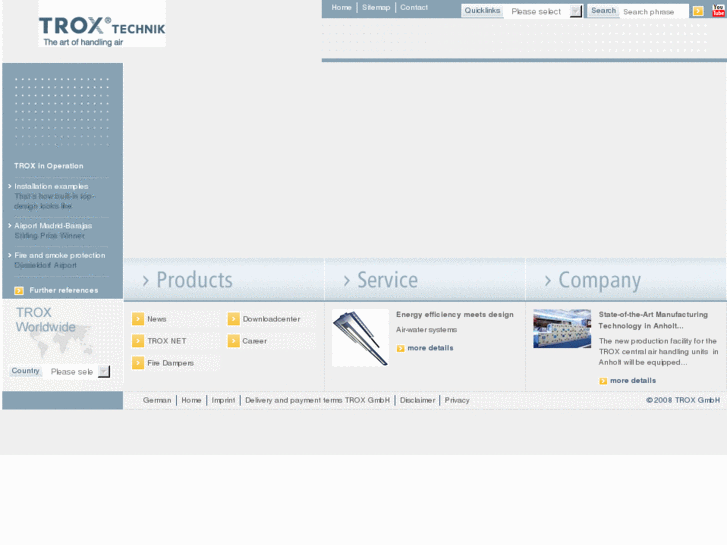The image size is (727, 545).
Task: Click the orange arrow beside Downloadcenter
Action: point(233,319)
